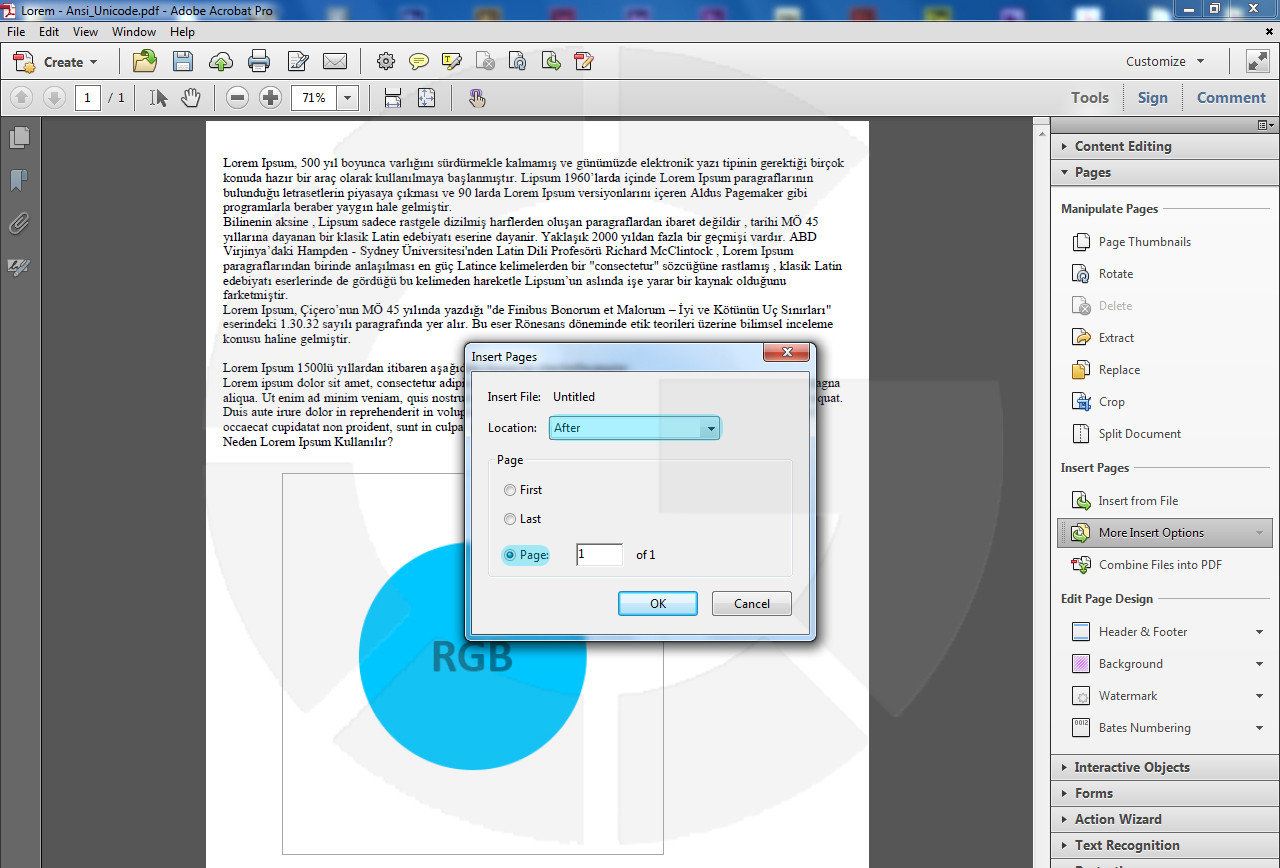Click the cloud upload icon
The height and width of the screenshot is (868, 1280).
[221, 62]
